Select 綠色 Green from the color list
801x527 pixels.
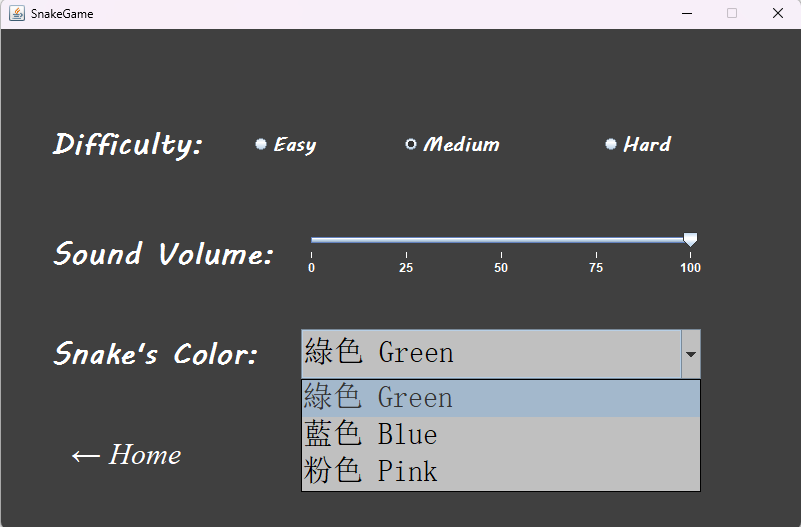pos(501,398)
